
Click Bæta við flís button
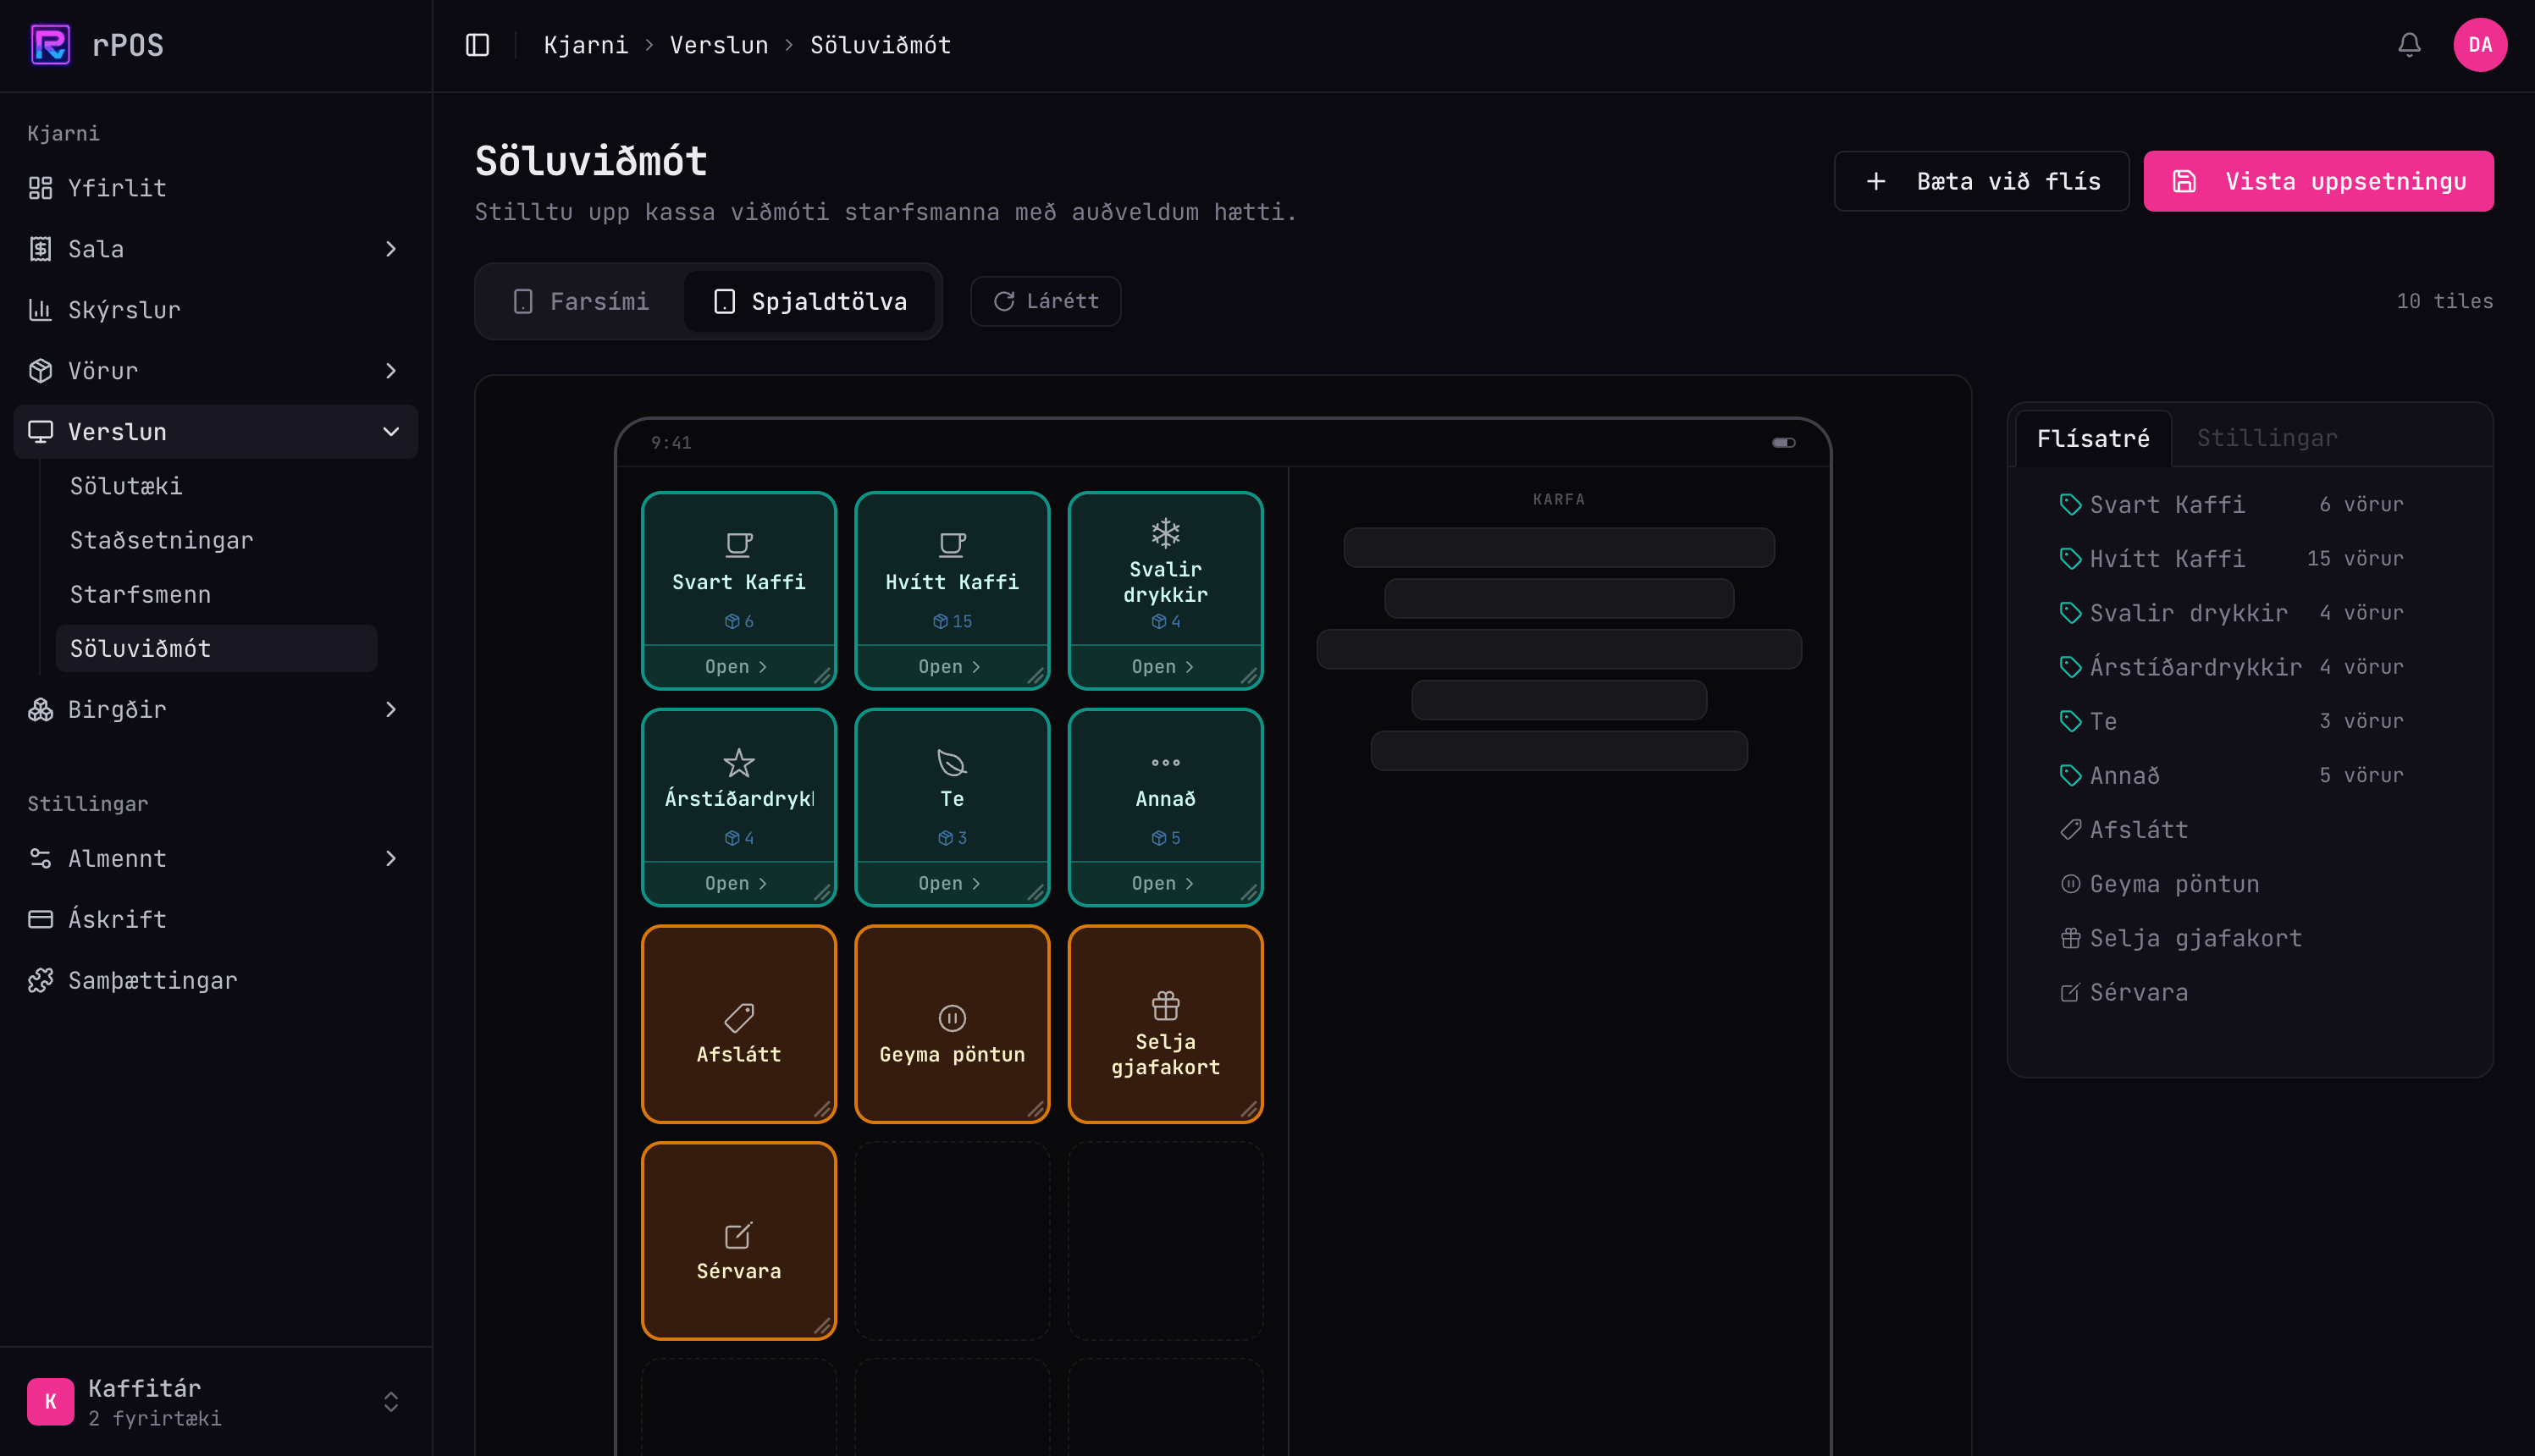coord(1981,181)
